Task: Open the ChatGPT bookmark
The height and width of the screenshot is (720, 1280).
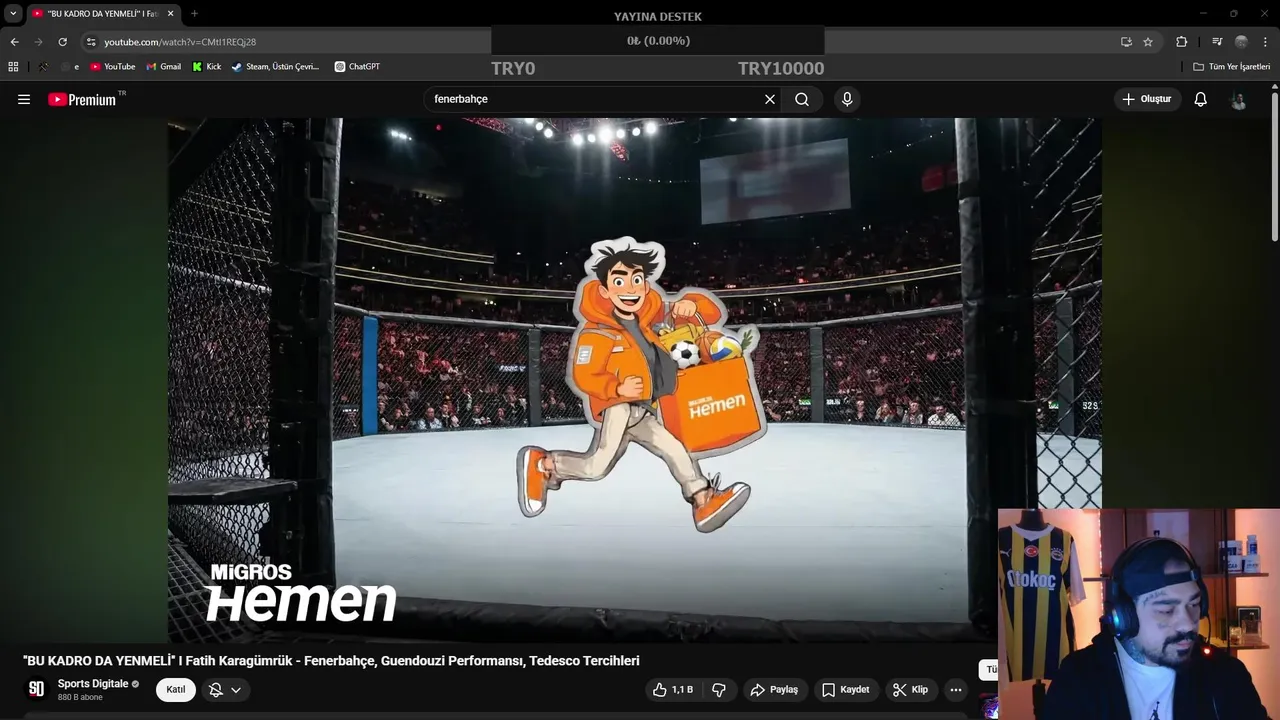Action: click(x=357, y=67)
